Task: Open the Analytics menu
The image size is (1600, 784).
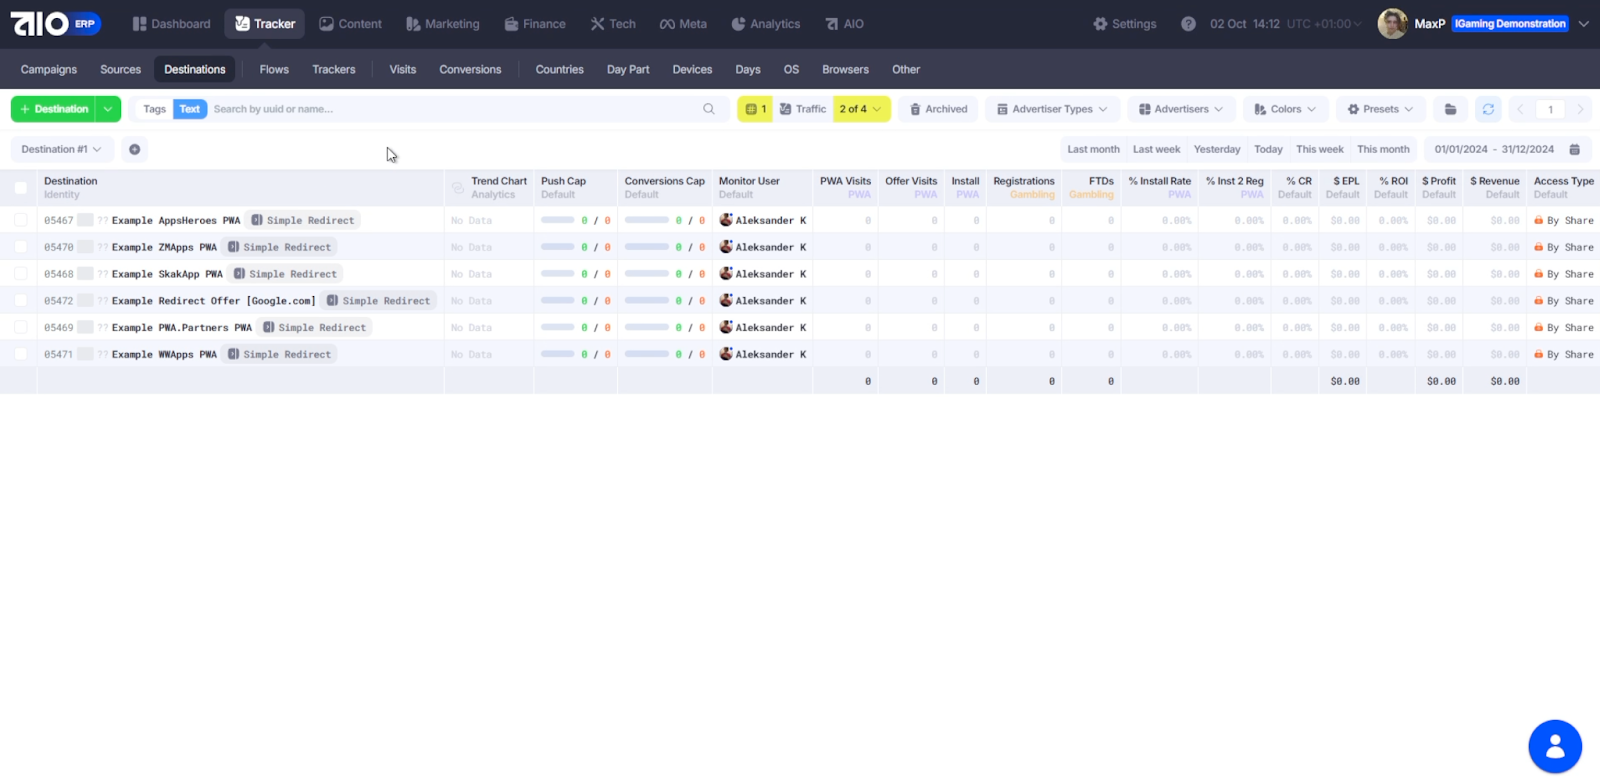Action: pyautogui.click(x=766, y=24)
